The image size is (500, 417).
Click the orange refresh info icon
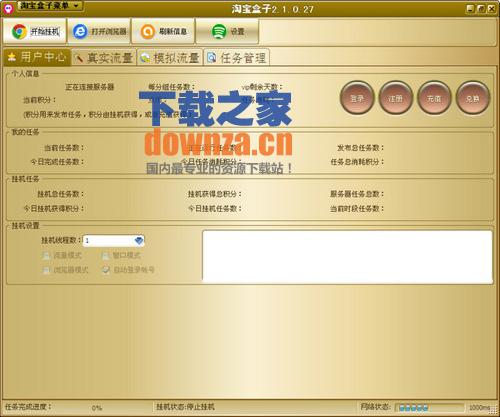[x=148, y=32]
